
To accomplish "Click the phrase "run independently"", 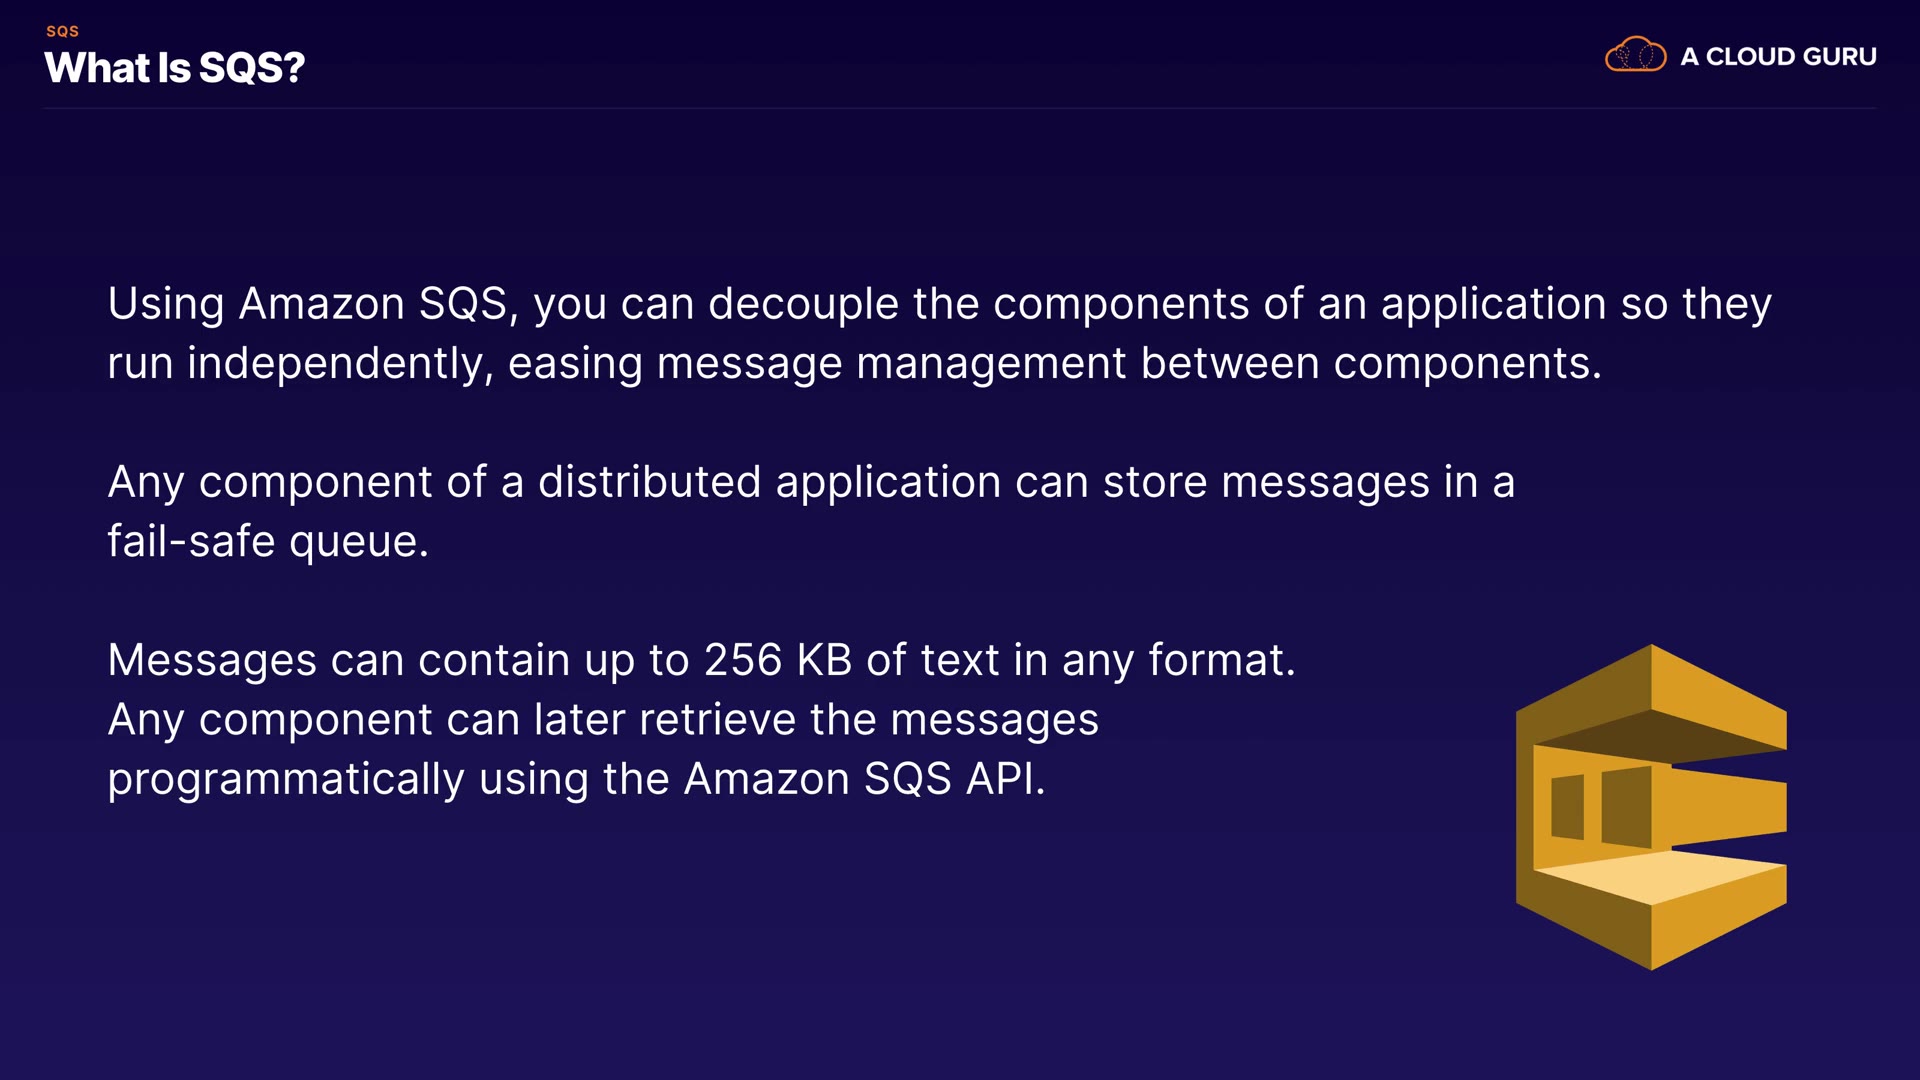I will pos(299,363).
